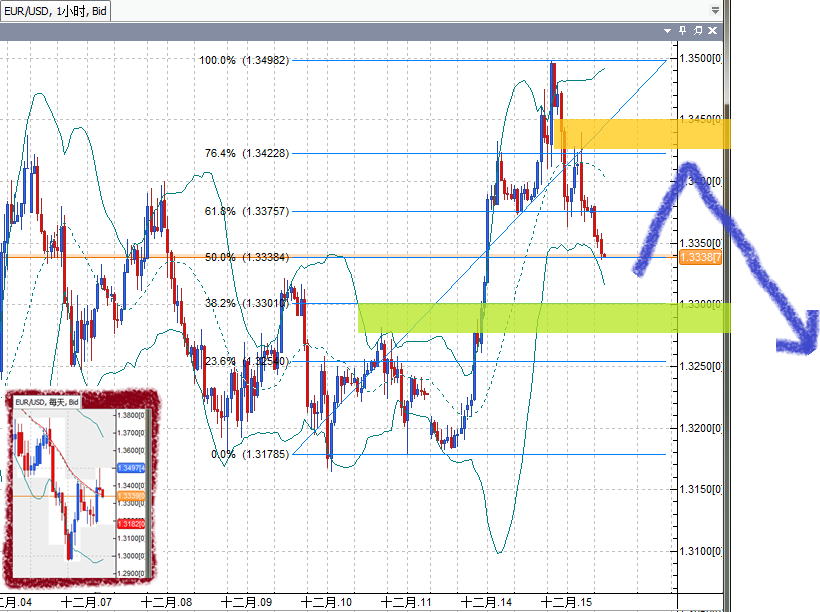Click the 38.2% (1.33010) Fibonacci label
The image size is (820, 612).
246,303
